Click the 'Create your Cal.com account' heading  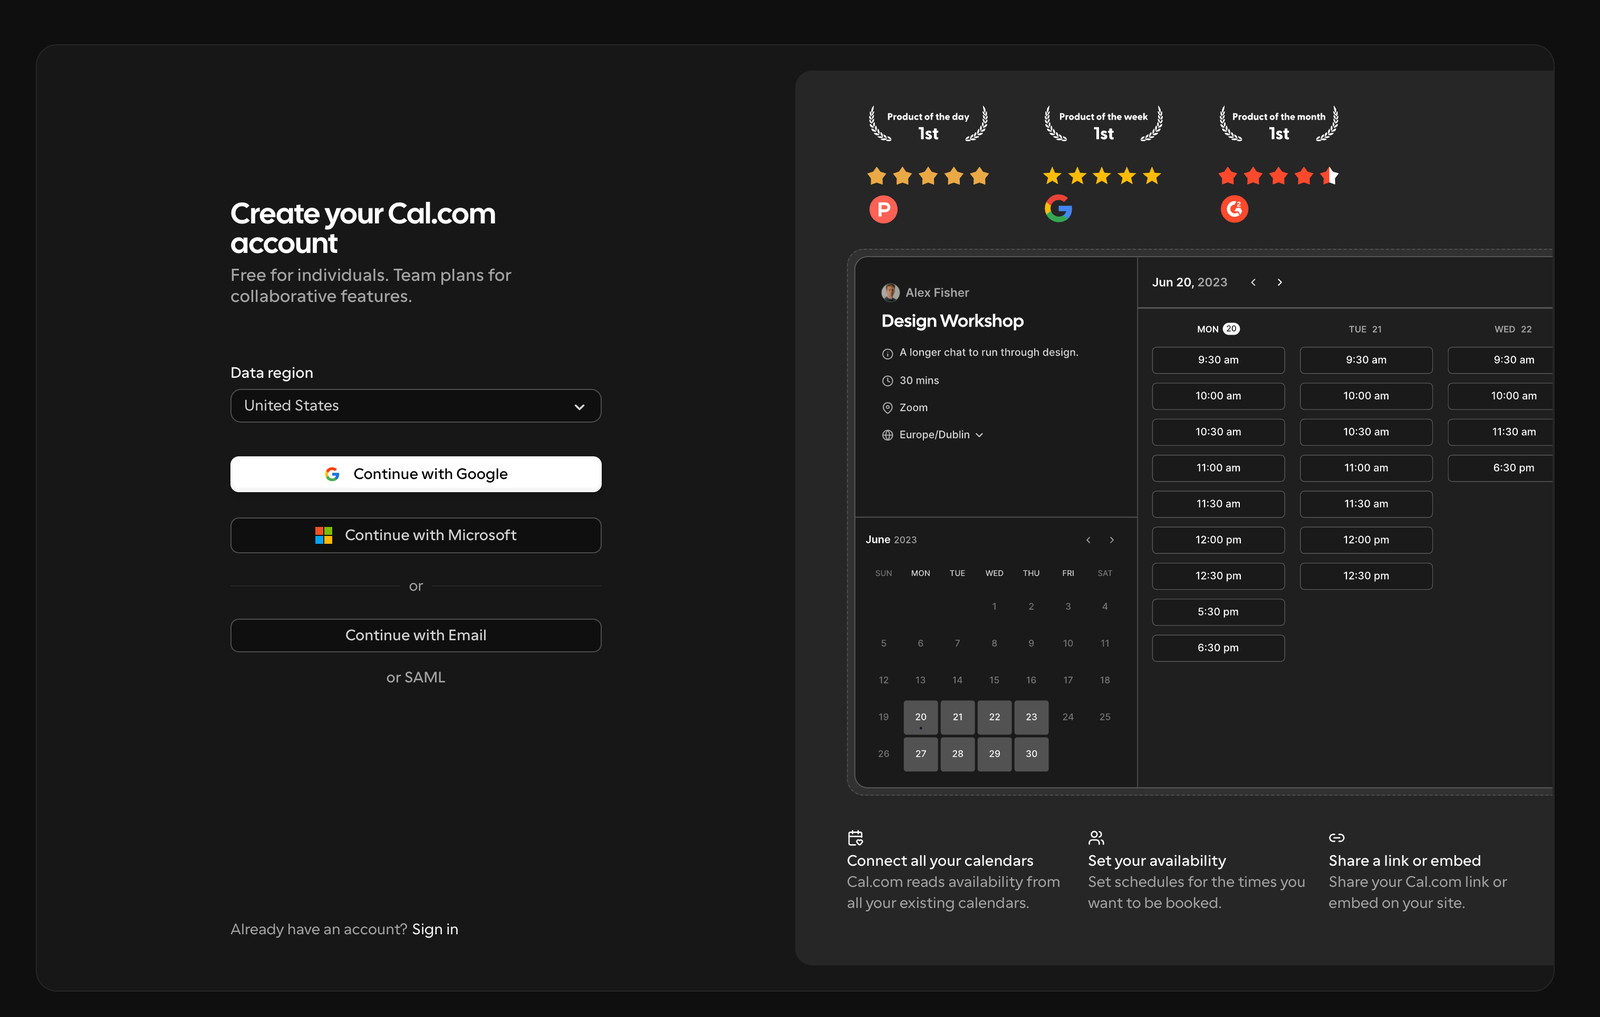pyautogui.click(x=363, y=228)
